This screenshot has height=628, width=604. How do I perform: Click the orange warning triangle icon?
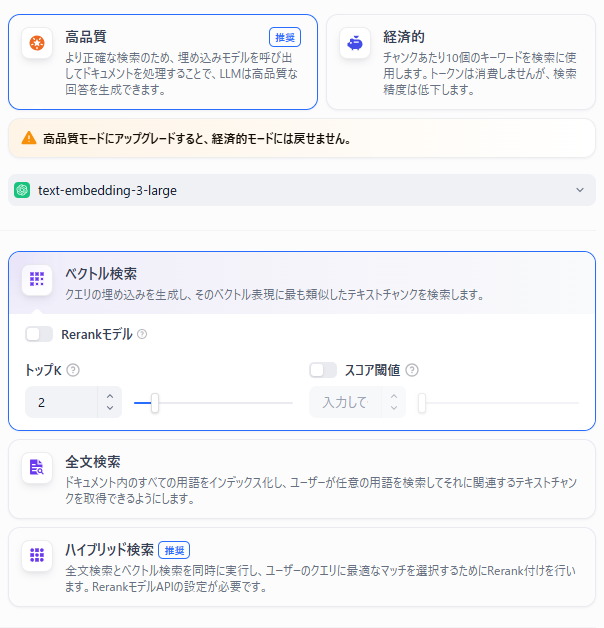point(28,138)
